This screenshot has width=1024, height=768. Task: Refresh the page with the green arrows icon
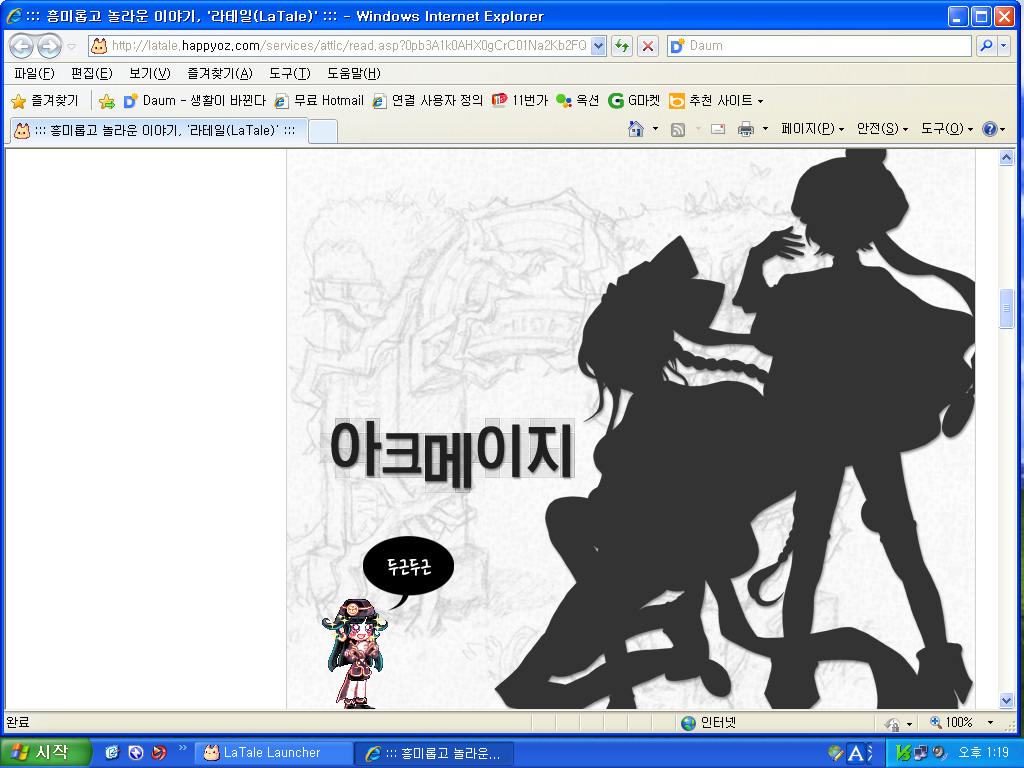pos(622,46)
